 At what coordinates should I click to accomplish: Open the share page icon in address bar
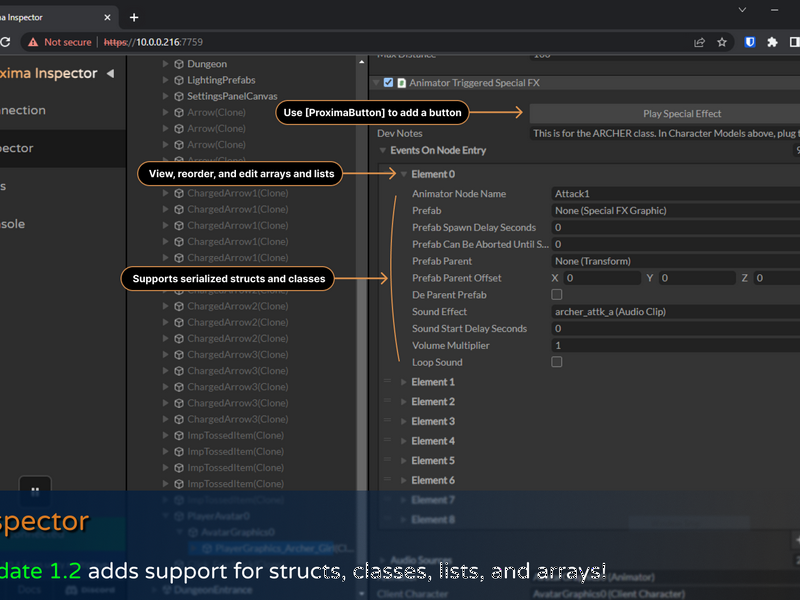699,42
